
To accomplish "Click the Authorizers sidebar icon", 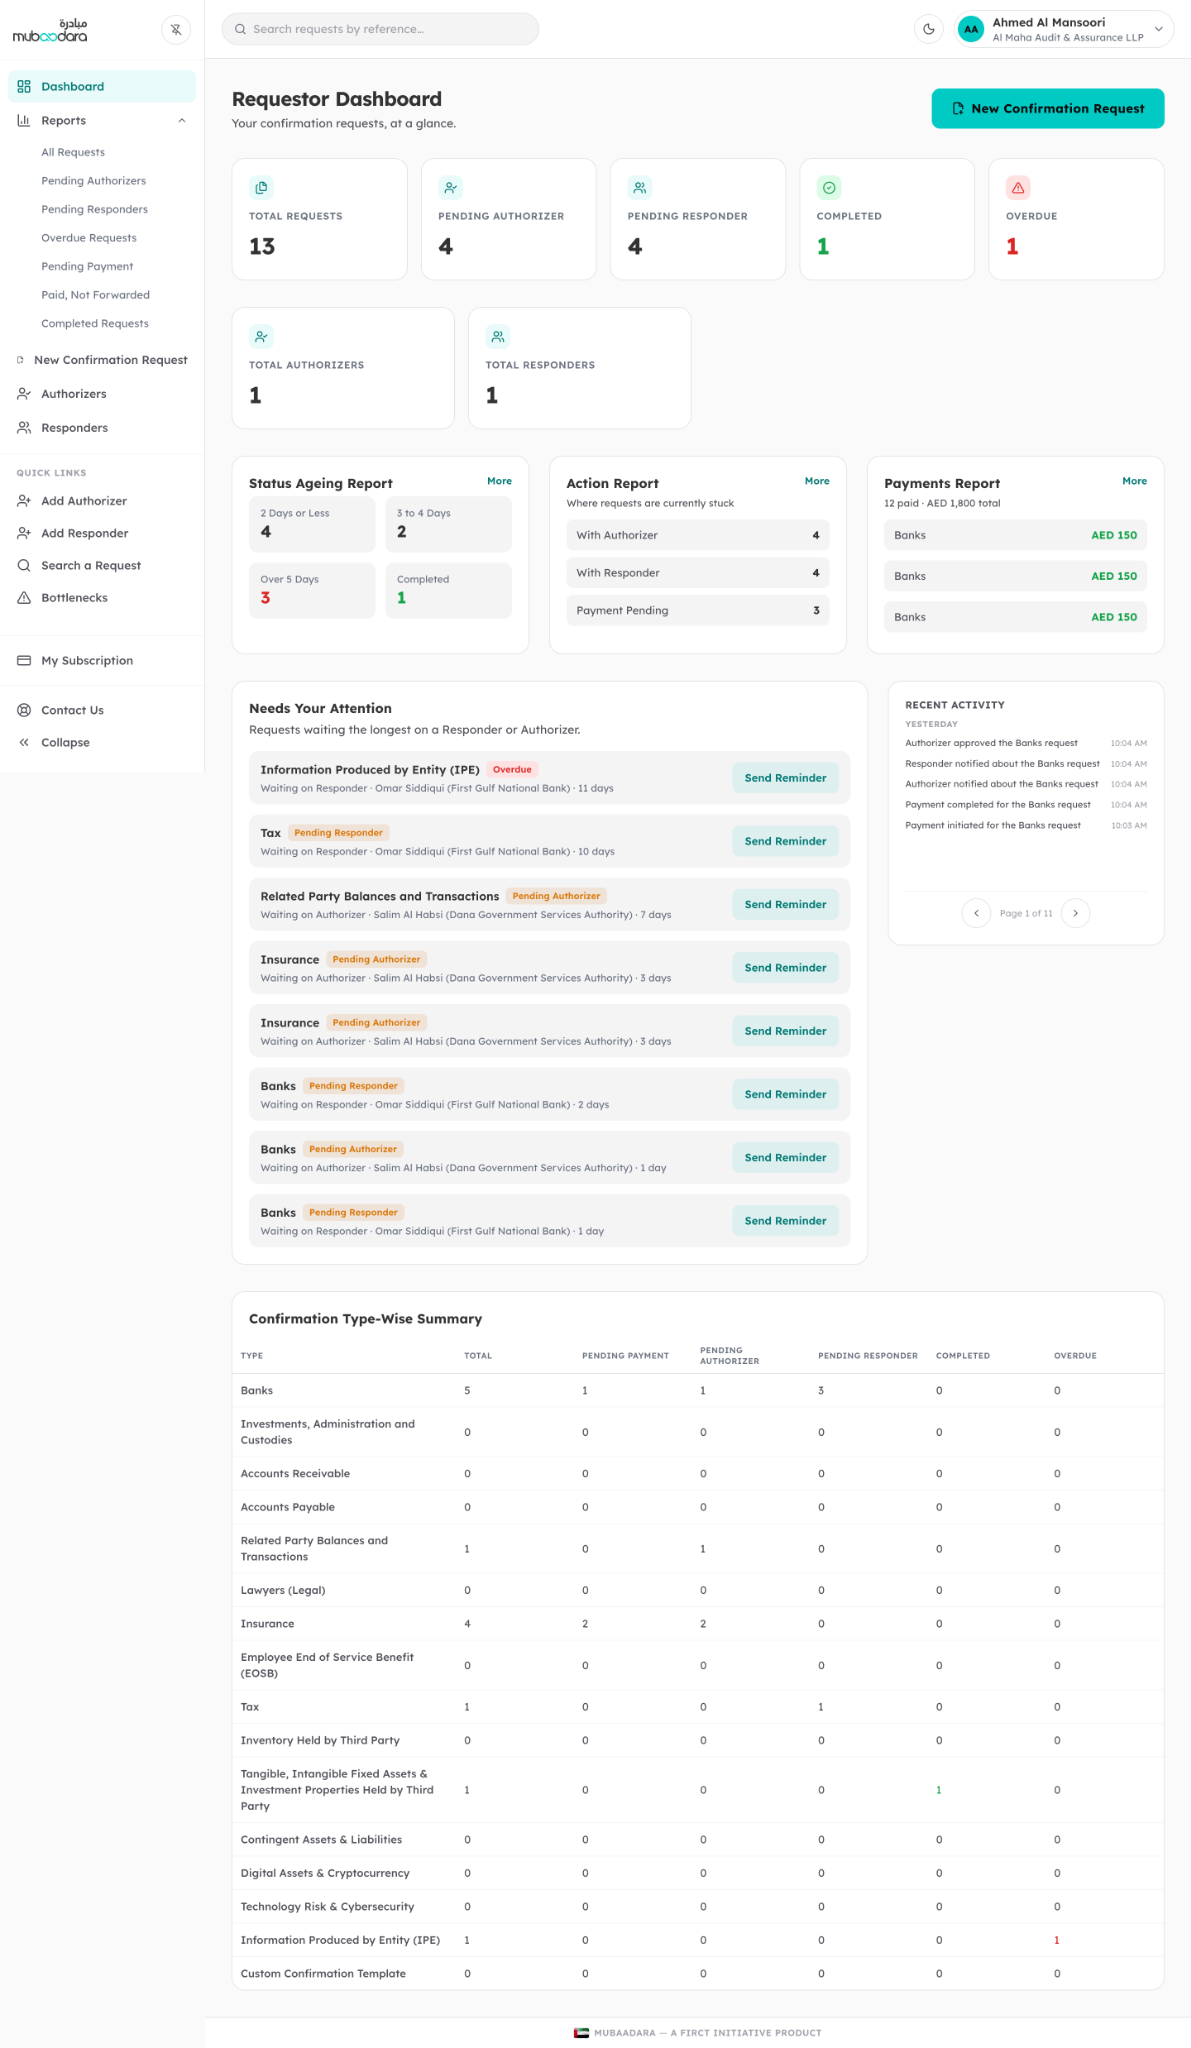I will (24, 394).
